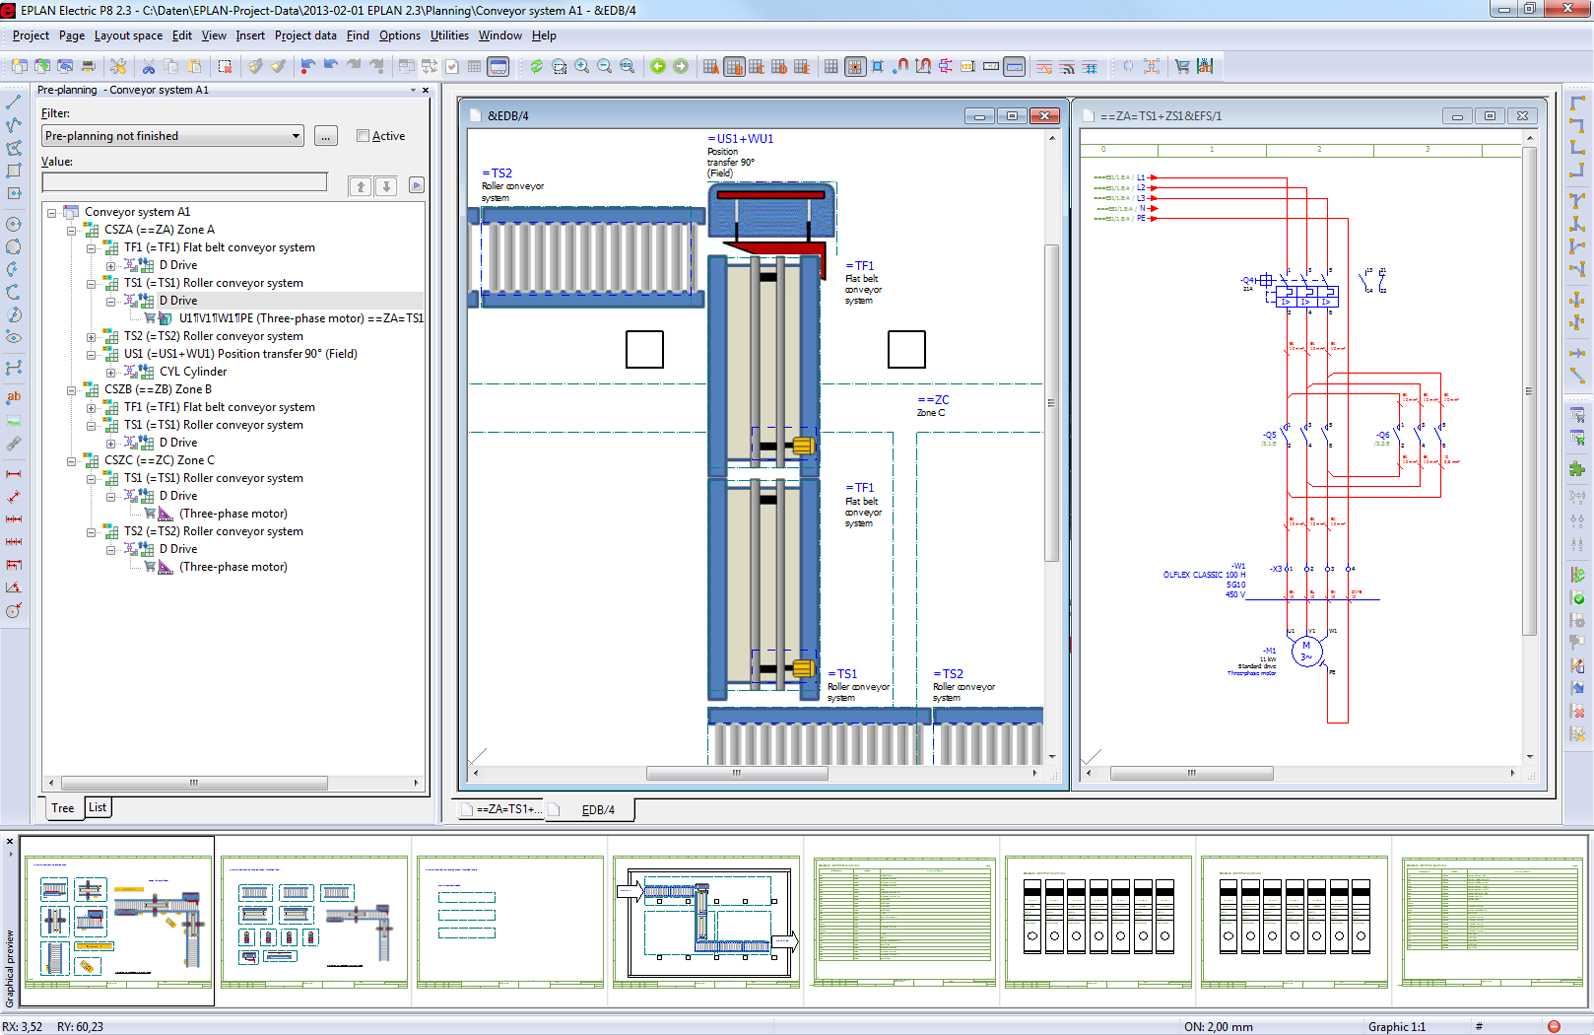
Task: Switch to the List tab
Action: pyautogui.click(x=97, y=808)
